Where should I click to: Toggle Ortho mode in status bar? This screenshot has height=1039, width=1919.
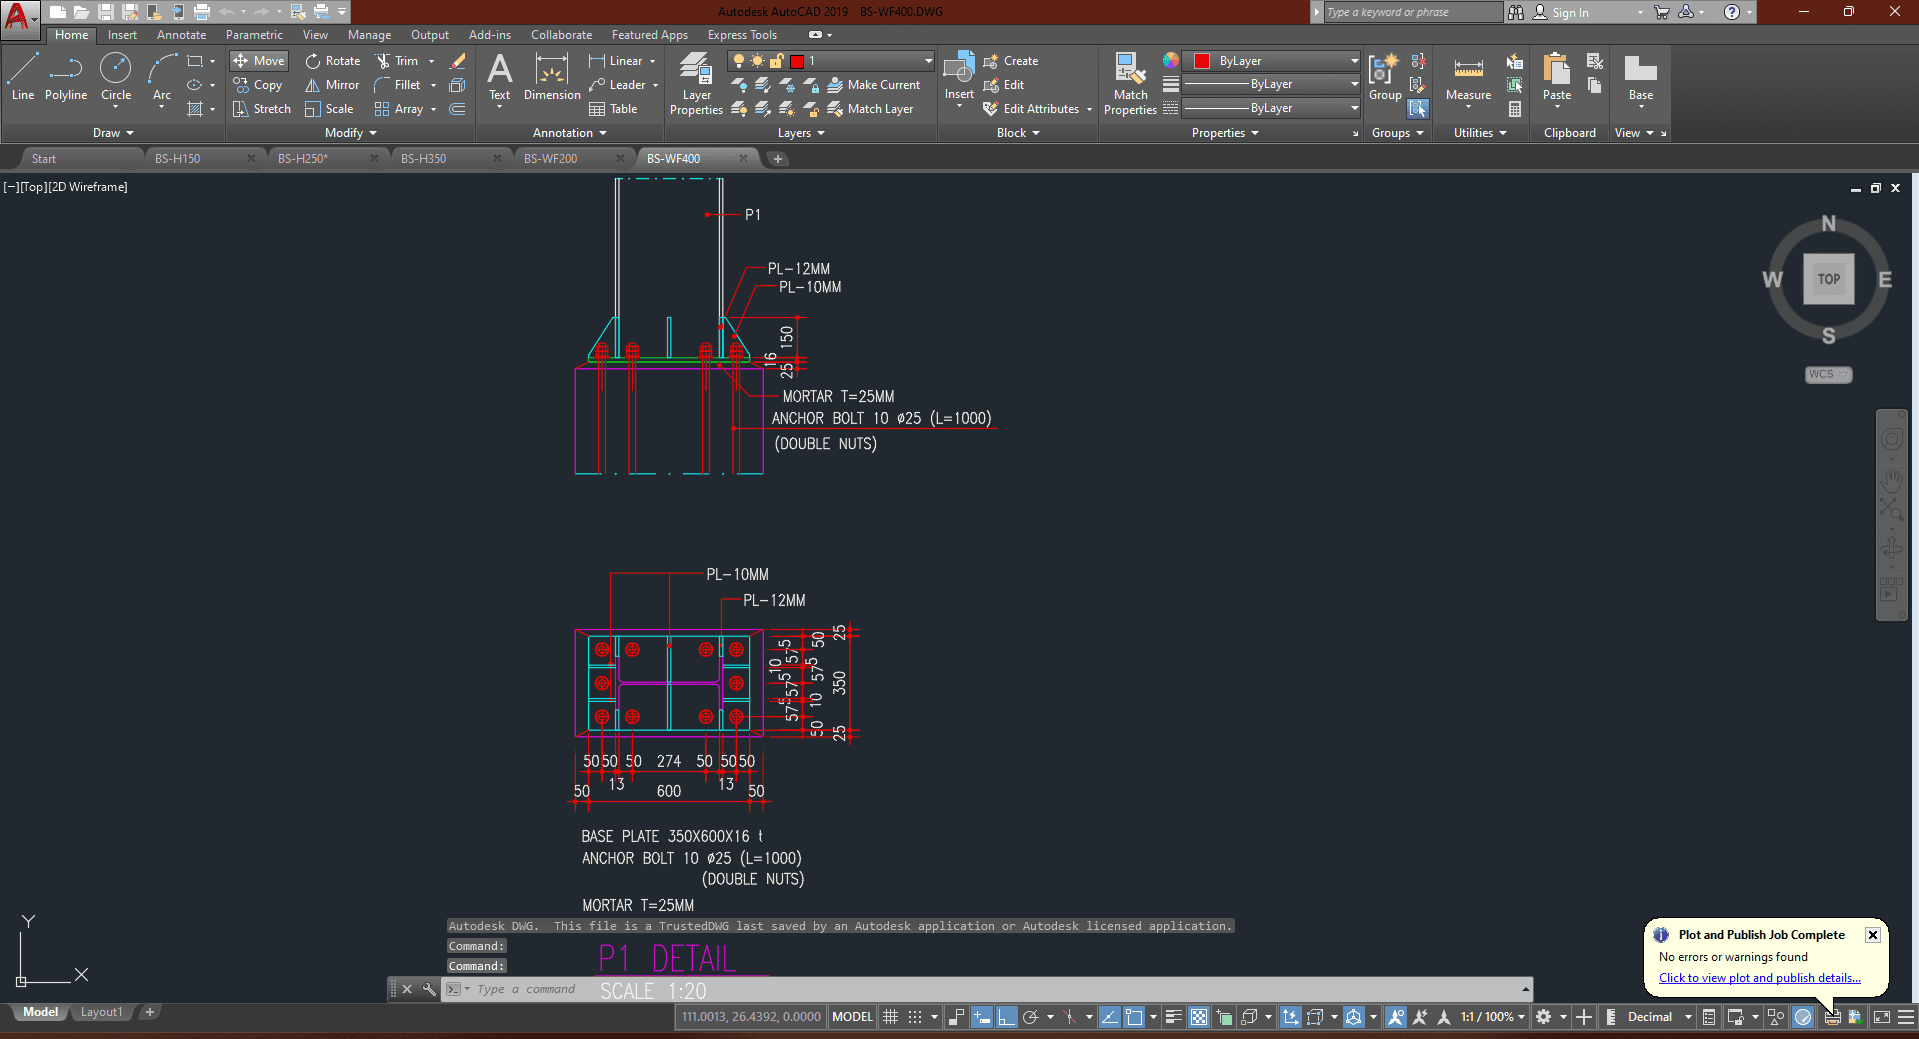click(1006, 1017)
